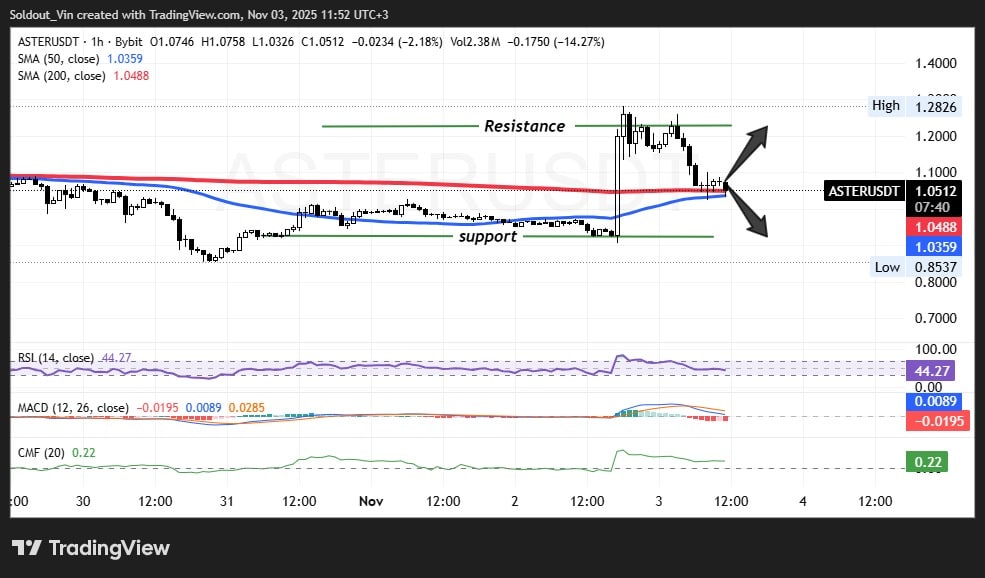The image size is (985, 578).
Task: Click the High 1.2826 price marker
Action: [x=912, y=107]
